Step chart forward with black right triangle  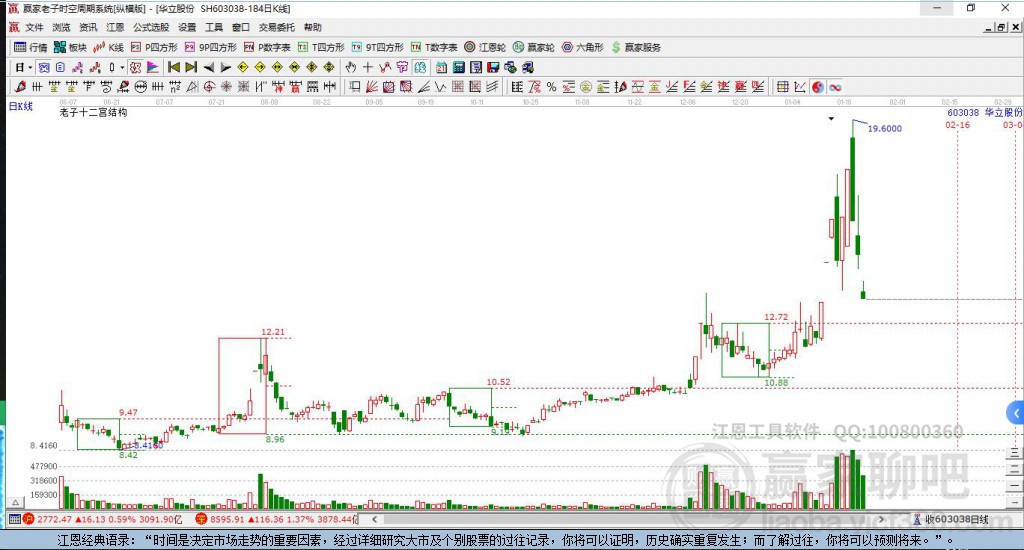[226, 67]
